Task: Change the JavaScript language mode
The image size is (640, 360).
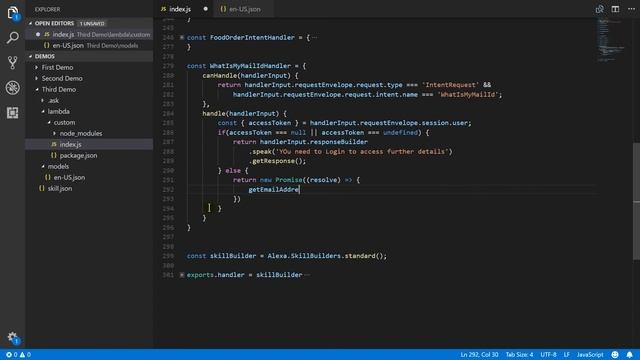Action: pyautogui.click(x=590, y=355)
